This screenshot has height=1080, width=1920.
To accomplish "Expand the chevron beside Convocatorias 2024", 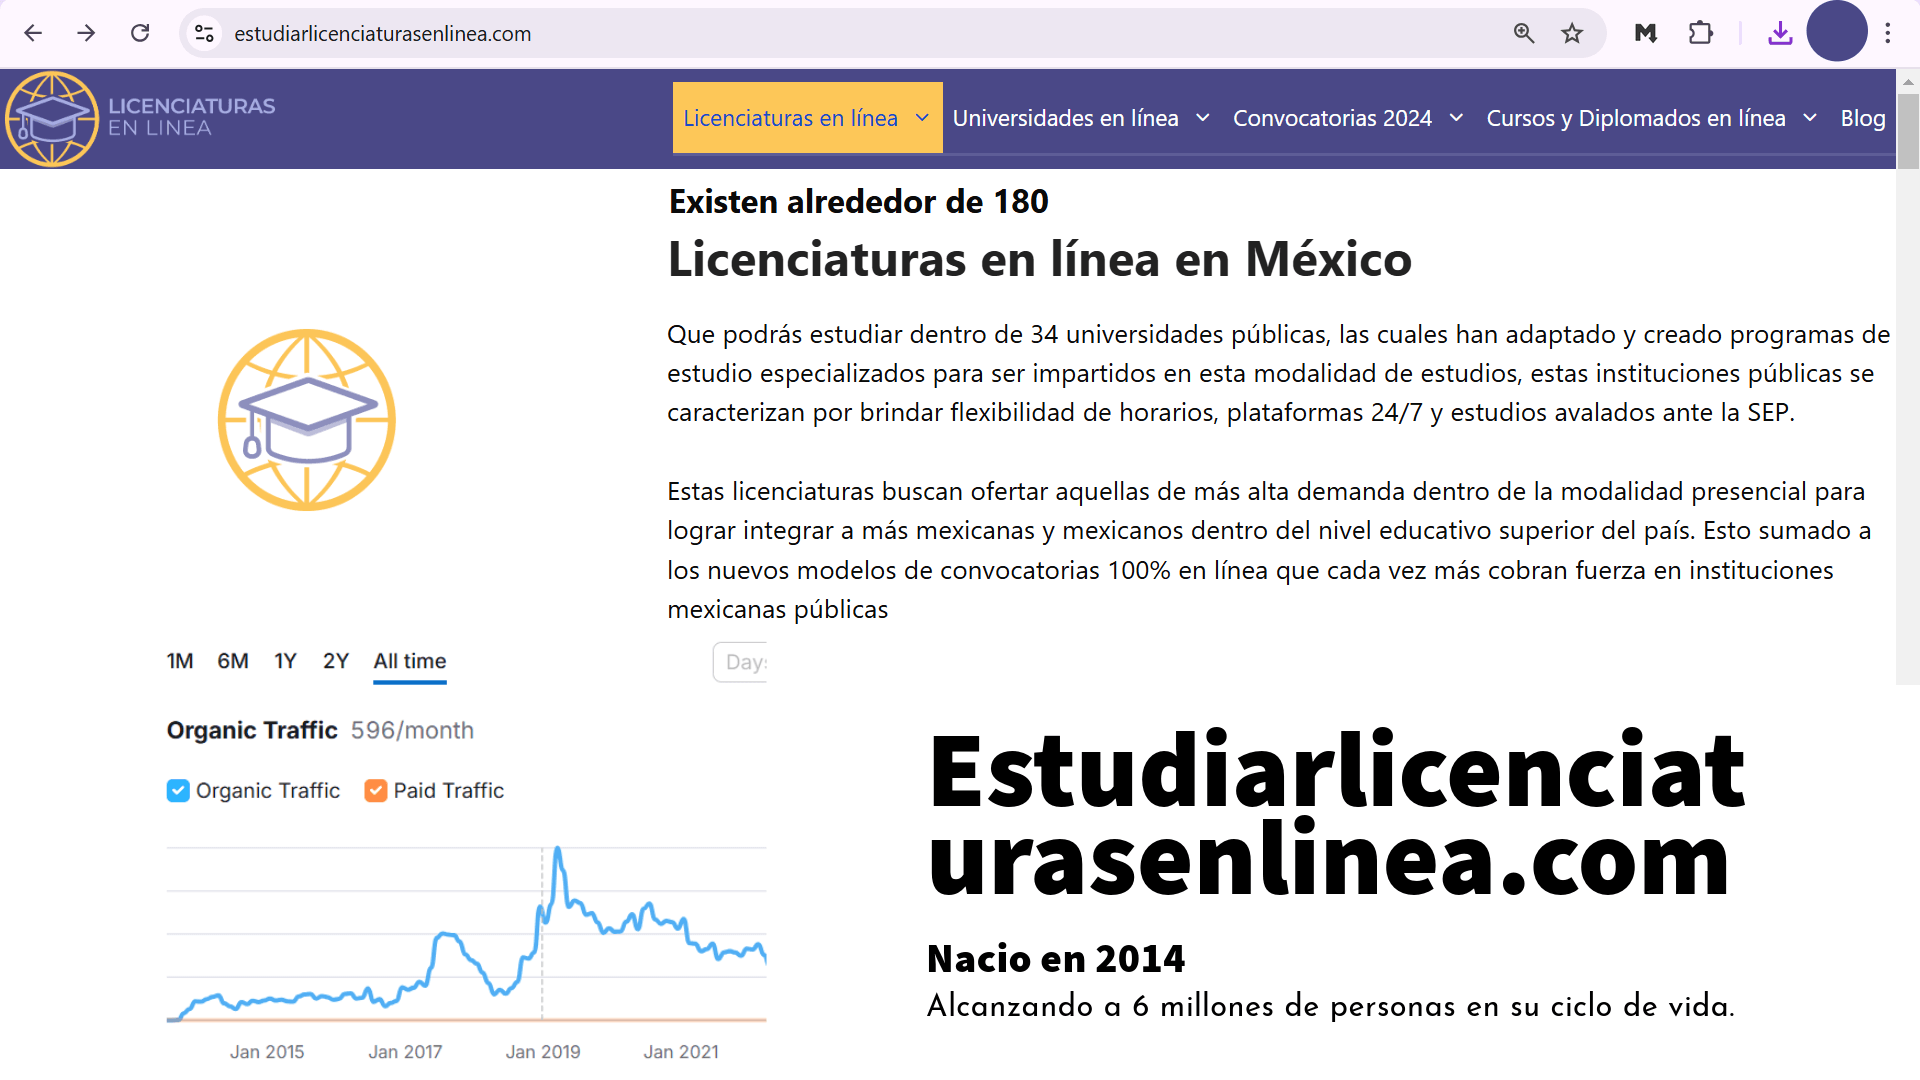I will [1456, 118].
